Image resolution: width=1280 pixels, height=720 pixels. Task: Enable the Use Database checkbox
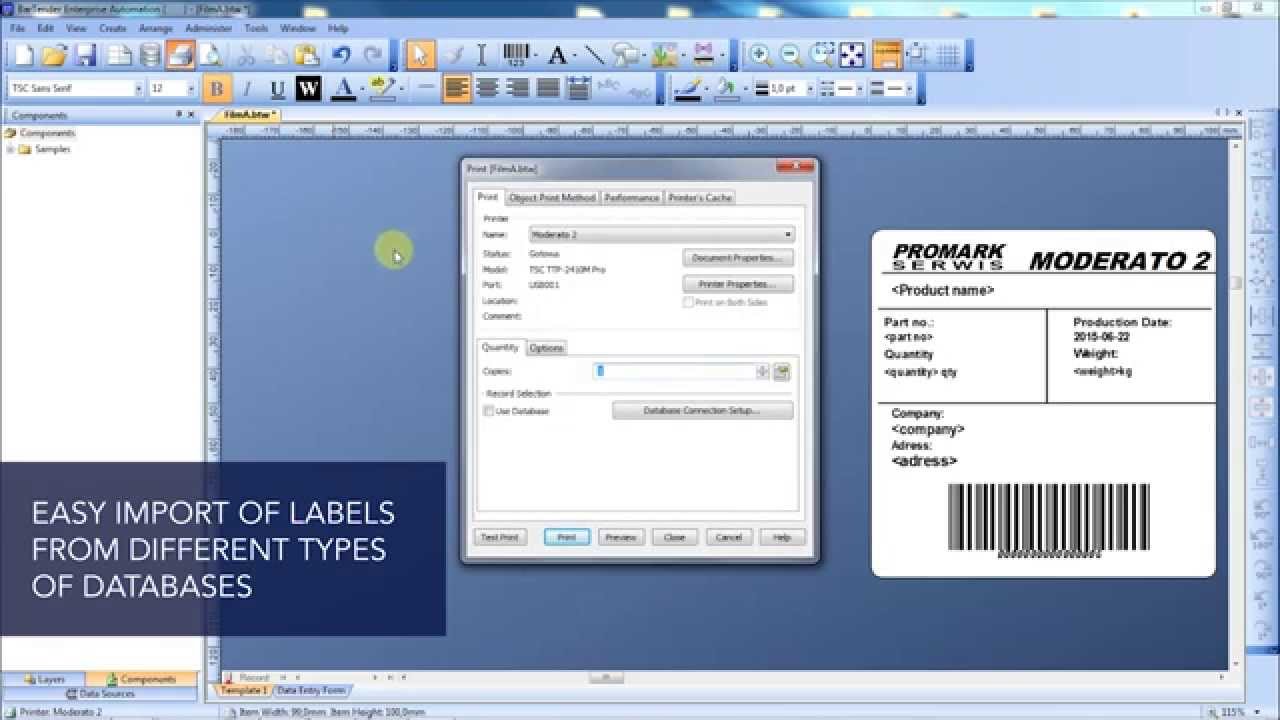(x=488, y=411)
